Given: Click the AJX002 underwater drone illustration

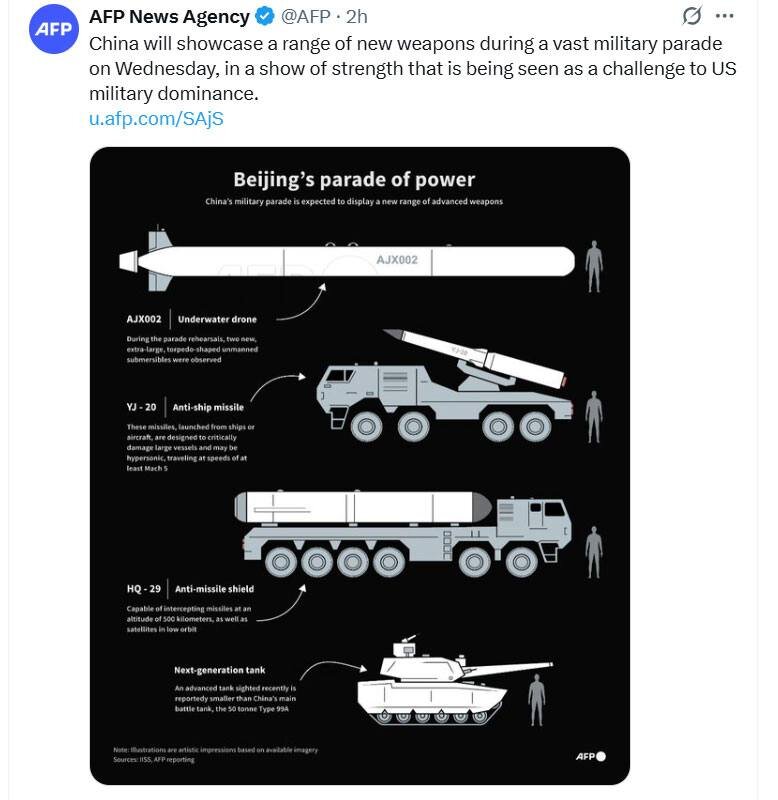Looking at the screenshot, I should pyautogui.click(x=347, y=260).
